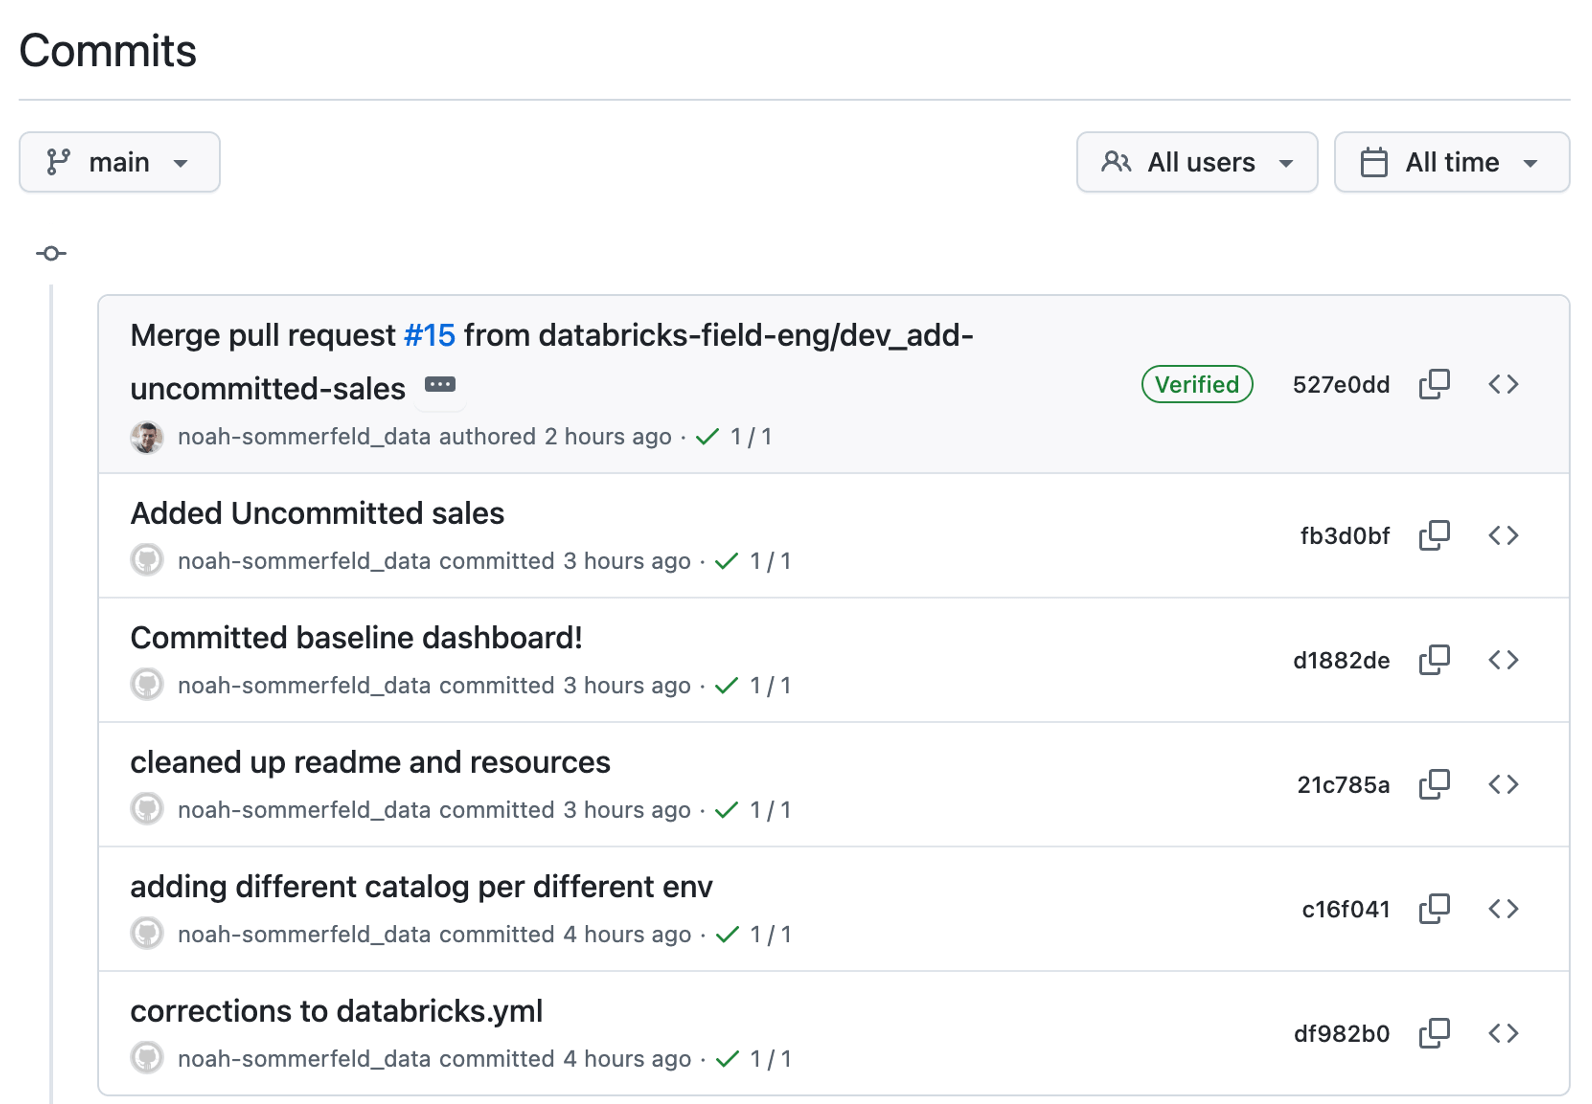Open commit hash df982b0
Viewport: 1592px width, 1104px height.
coord(1340,1034)
